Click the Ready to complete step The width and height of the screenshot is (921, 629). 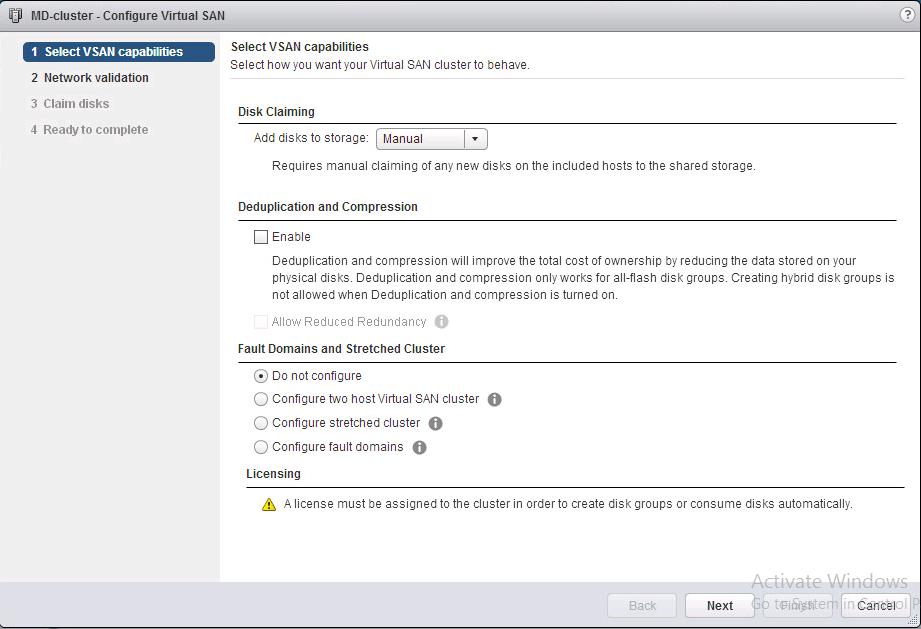pos(95,130)
